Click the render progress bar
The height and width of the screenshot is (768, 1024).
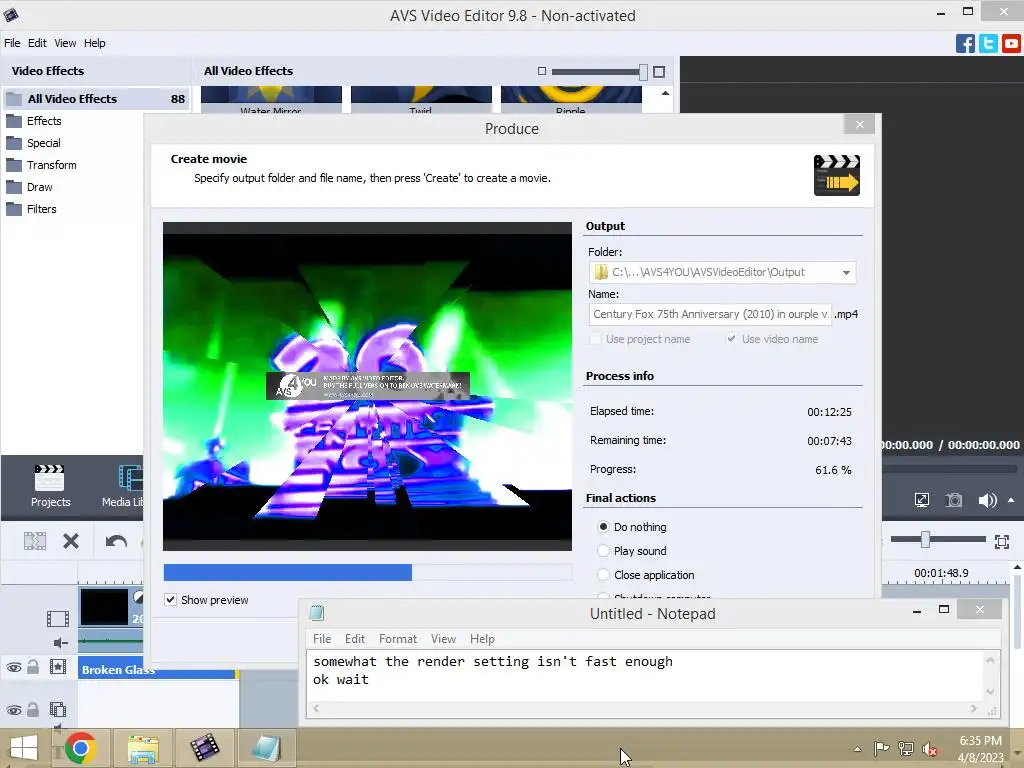[x=368, y=573]
